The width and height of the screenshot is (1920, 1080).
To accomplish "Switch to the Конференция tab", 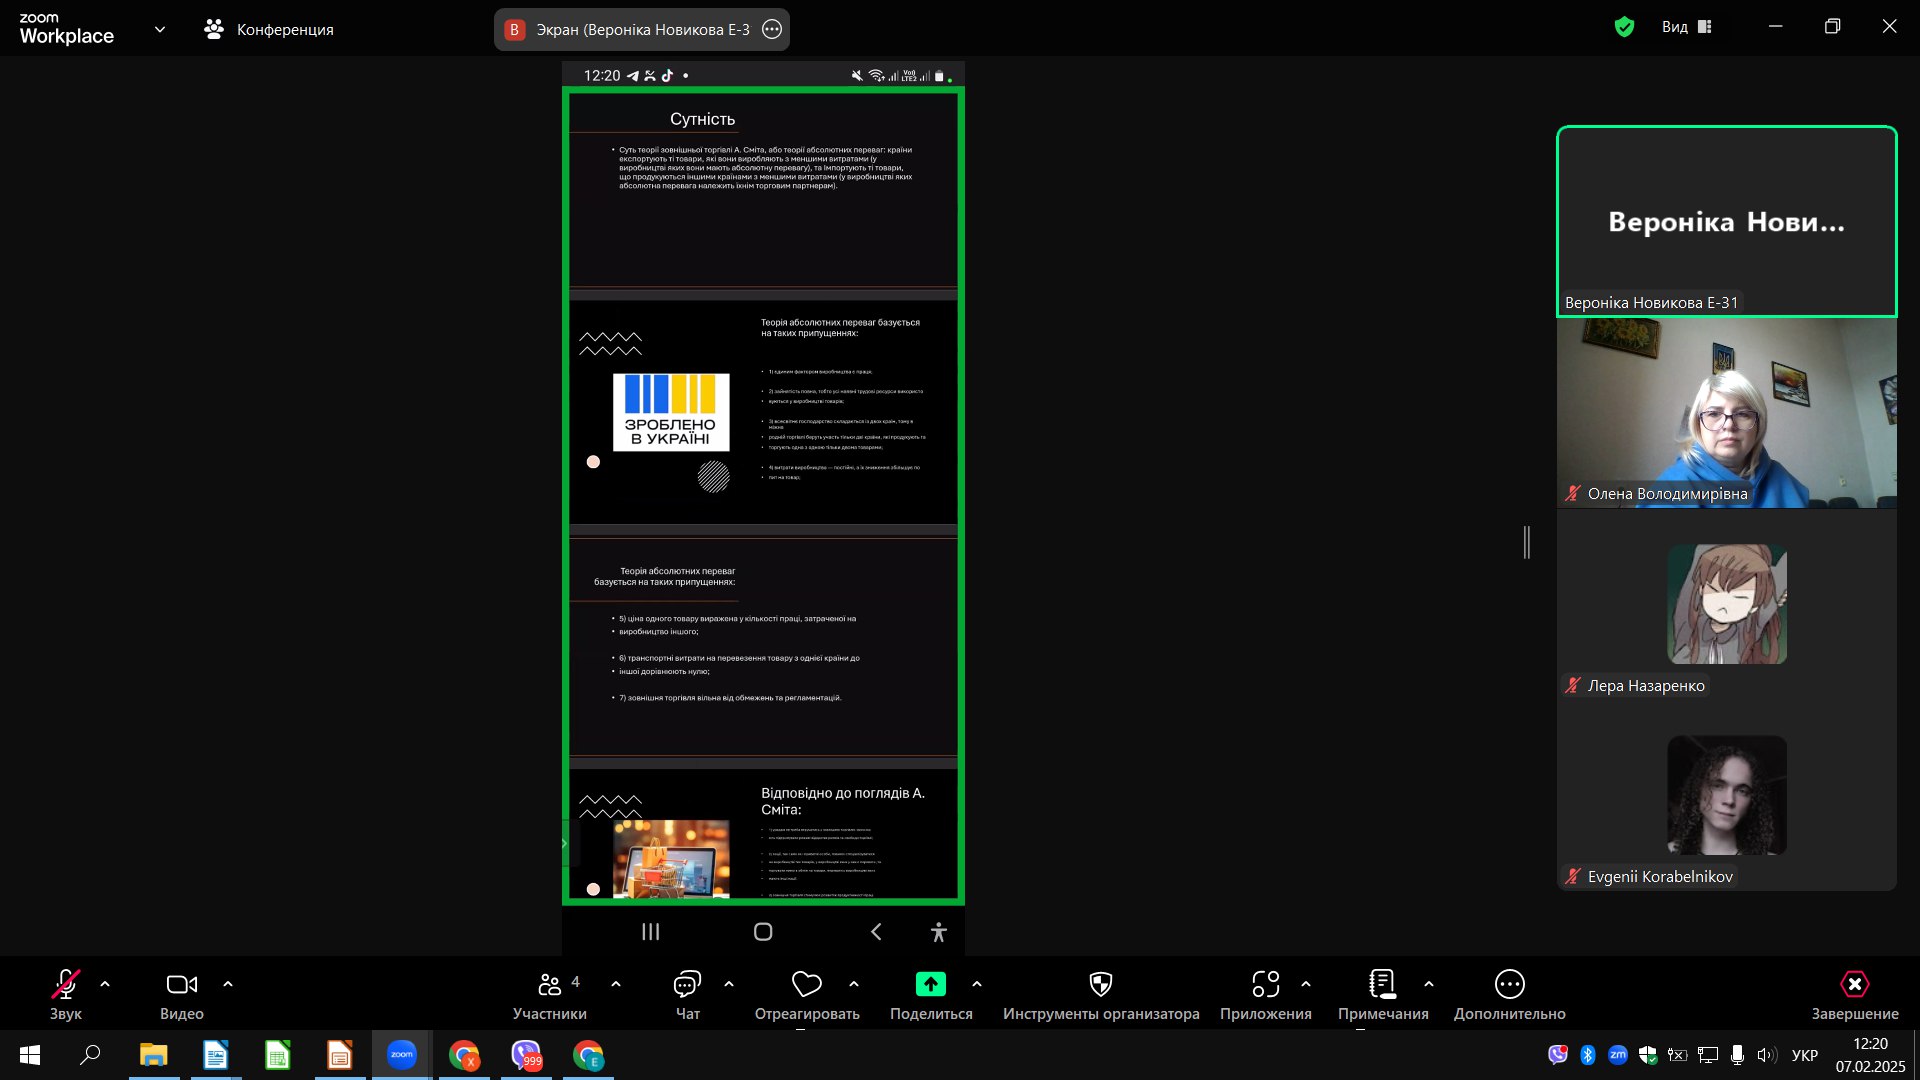I will pos(268,29).
